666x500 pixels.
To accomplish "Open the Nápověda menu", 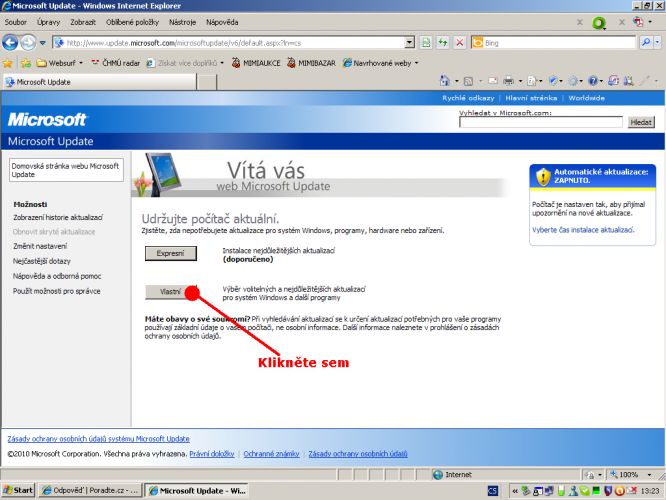I will (x=222, y=22).
